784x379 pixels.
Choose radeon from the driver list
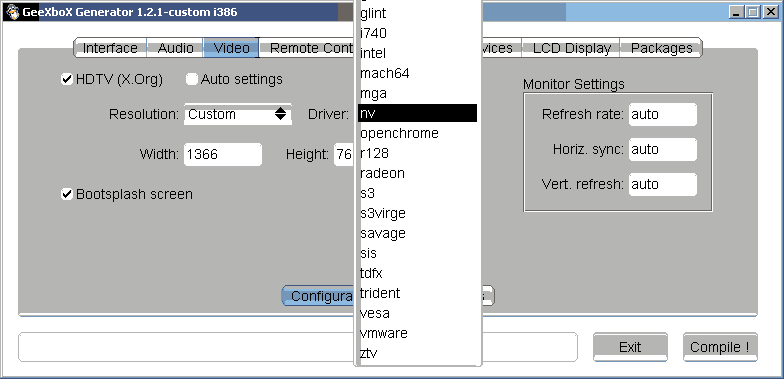point(418,173)
